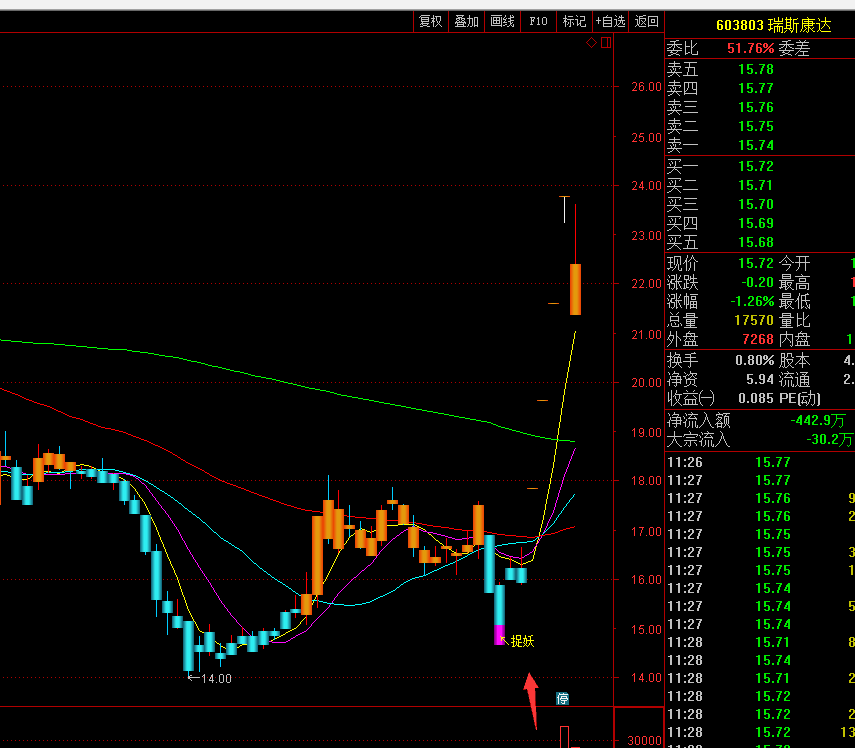Select the 卖三 ask row
Viewport: 855px width, 748px height.
tap(760, 107)
